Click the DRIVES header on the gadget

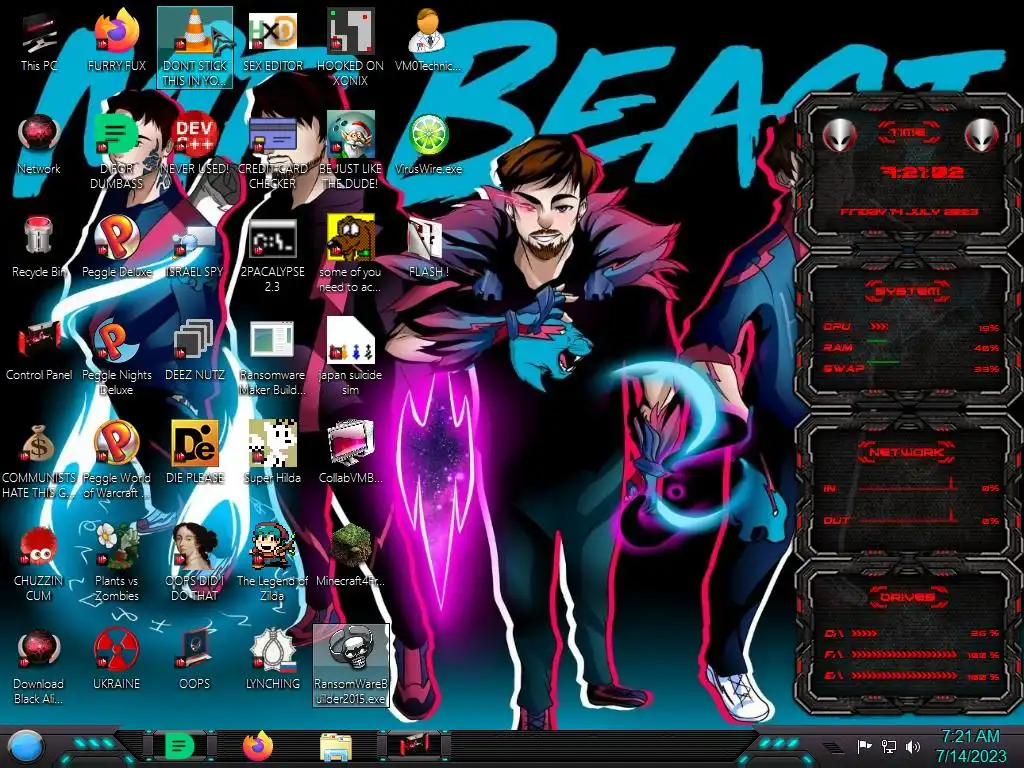coord(908,598)
